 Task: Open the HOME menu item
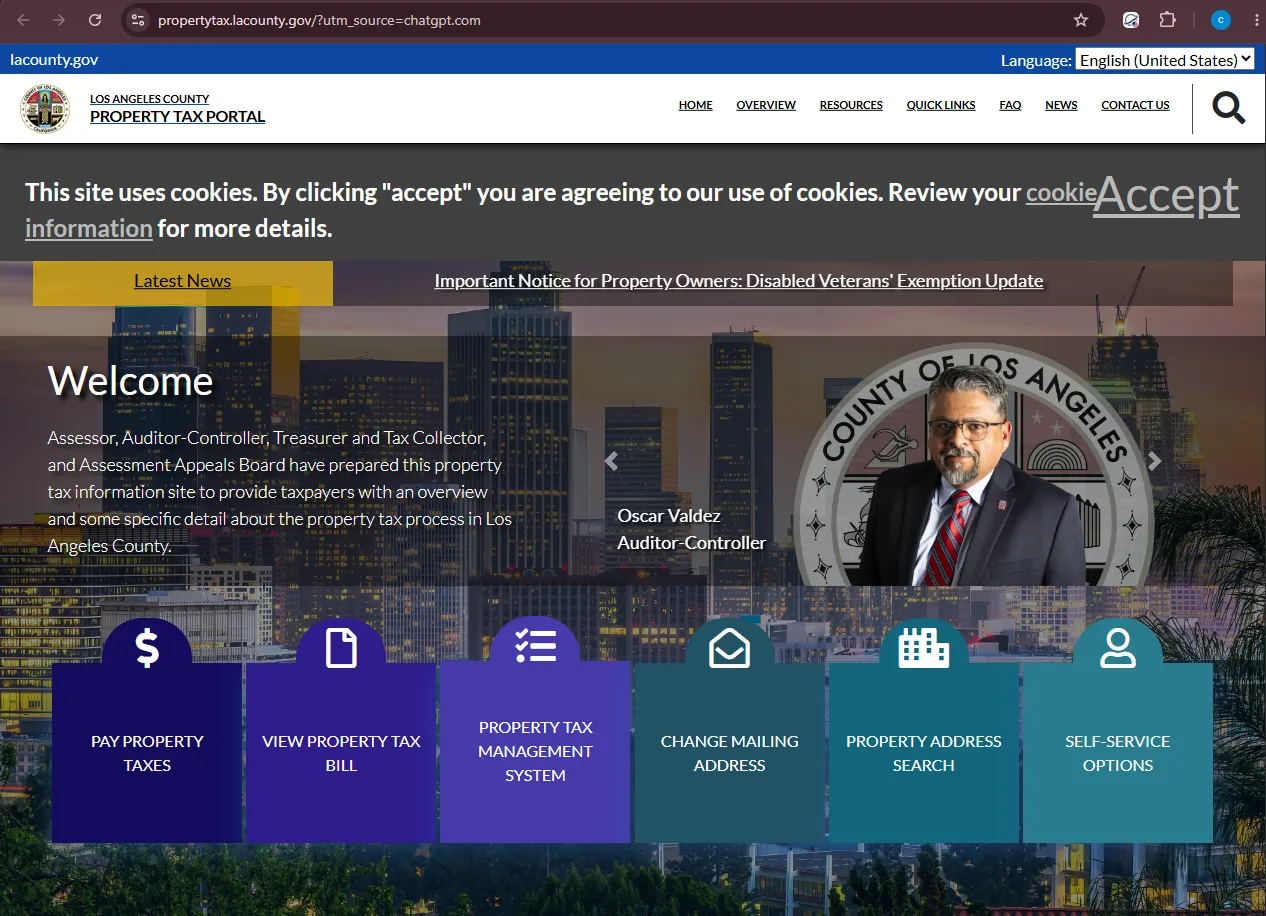[696, 105]
